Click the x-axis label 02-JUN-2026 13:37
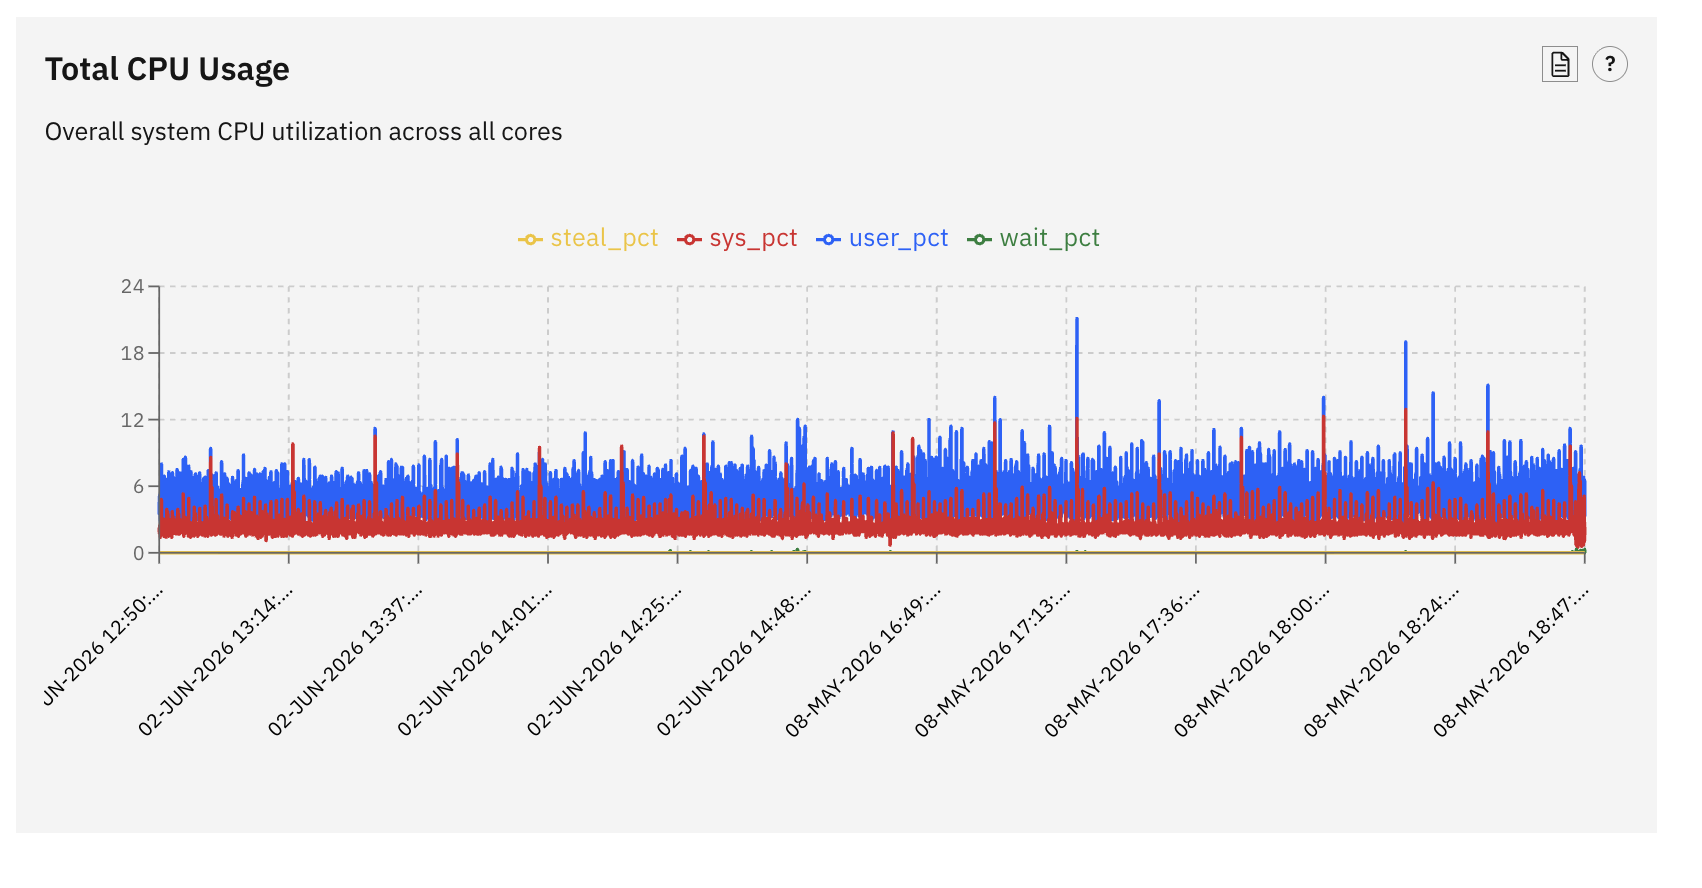 tap(345, 661)
